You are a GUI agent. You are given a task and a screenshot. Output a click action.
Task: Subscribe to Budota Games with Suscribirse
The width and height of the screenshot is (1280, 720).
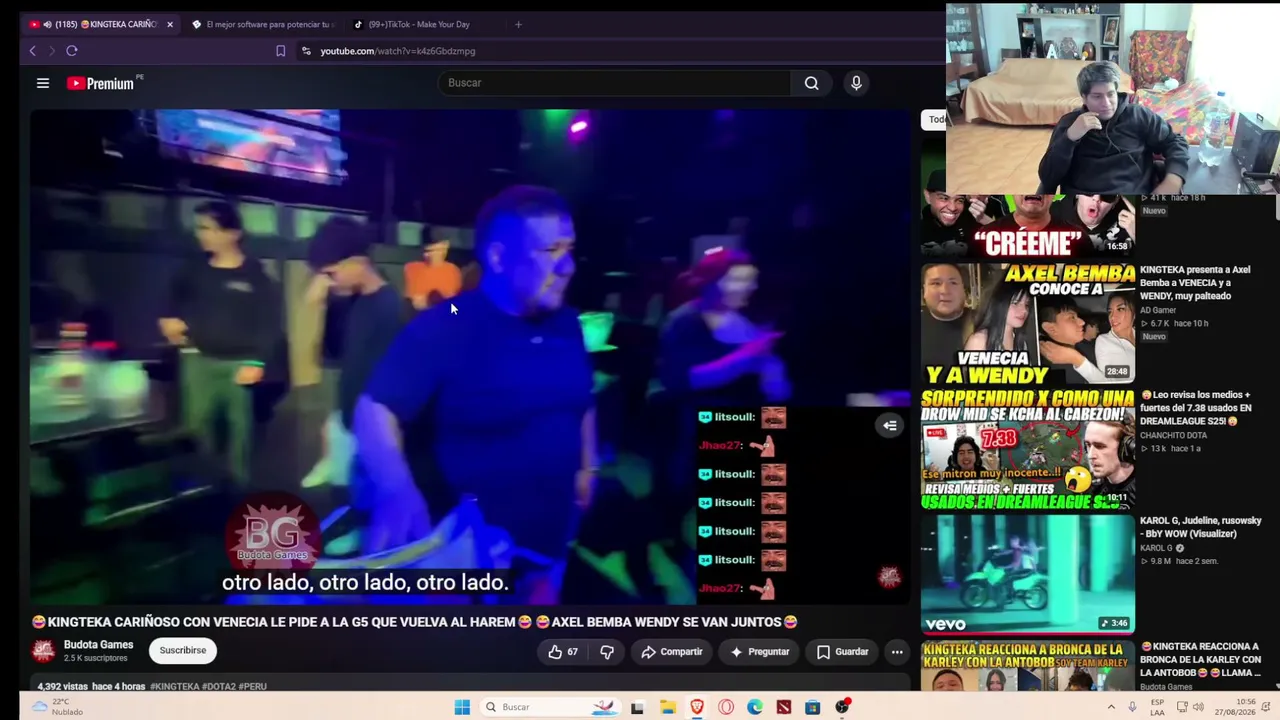[183, 650]
